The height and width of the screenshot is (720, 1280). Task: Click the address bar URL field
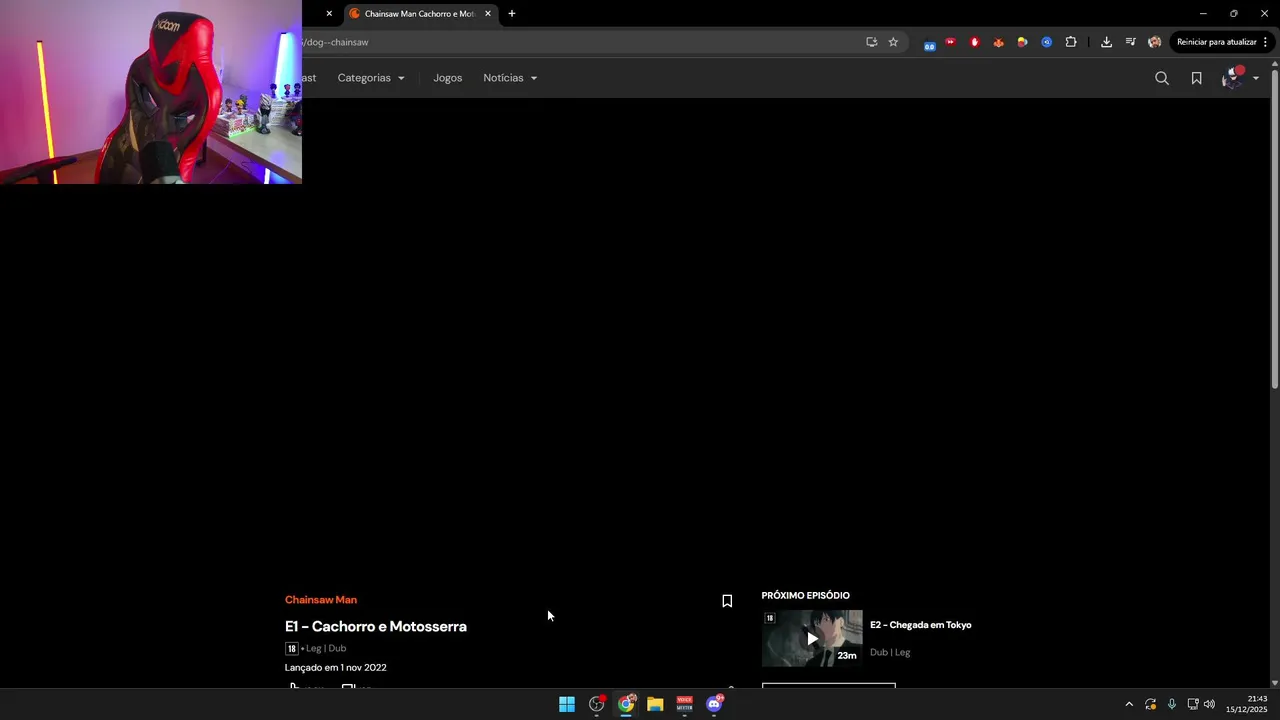point(580,42)
